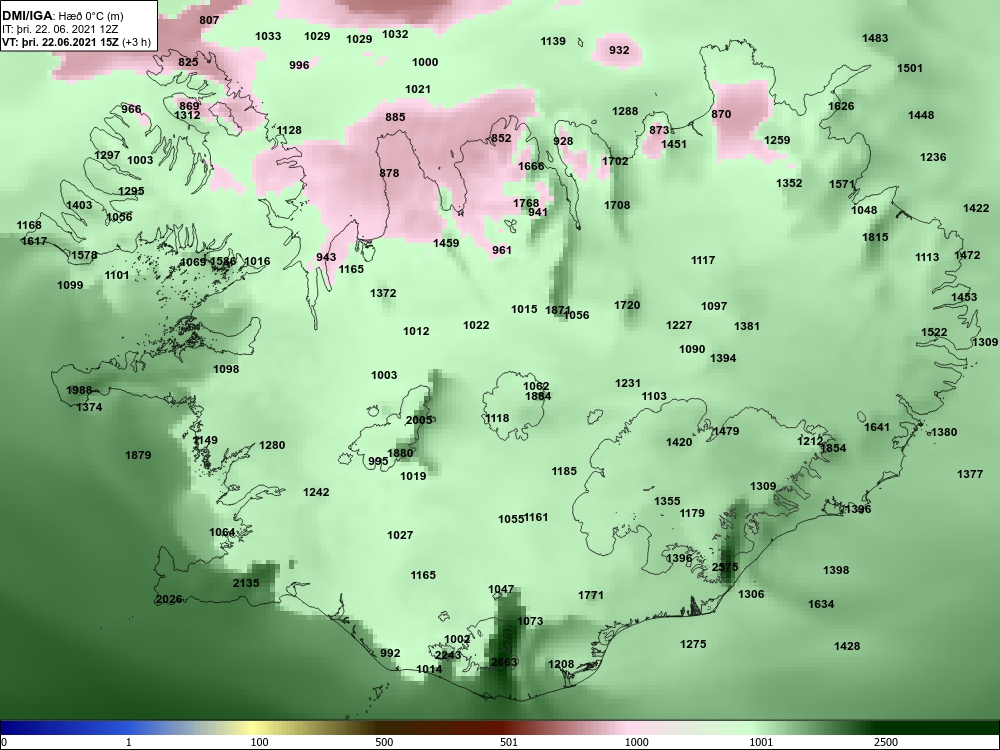Click the 878 value label

point(389,173)
